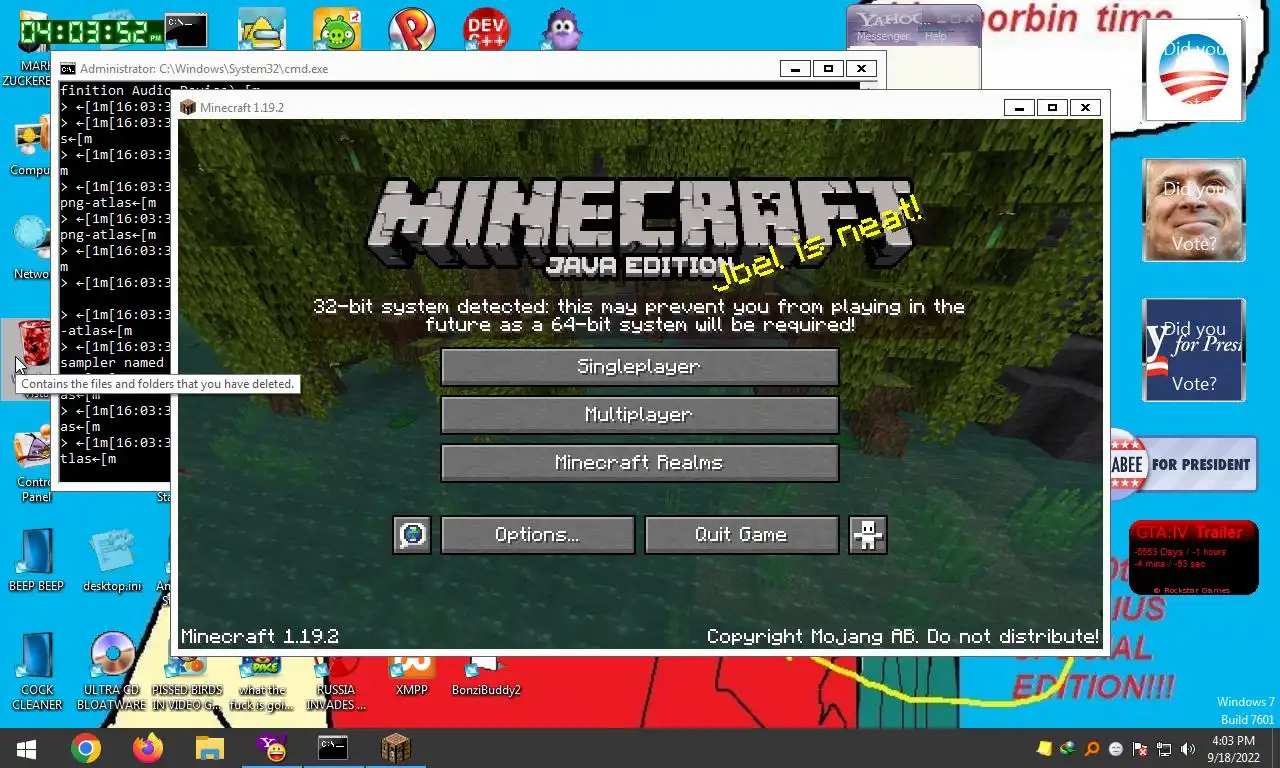Open the BEEP BEEP desktop shortcut
Image resolution: width=1280 pixels, height=768 pixels.
tap(36, 560)
